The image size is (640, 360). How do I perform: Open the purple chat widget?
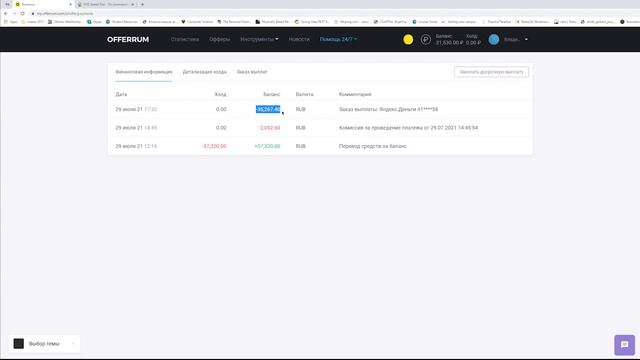pos(624,345)
